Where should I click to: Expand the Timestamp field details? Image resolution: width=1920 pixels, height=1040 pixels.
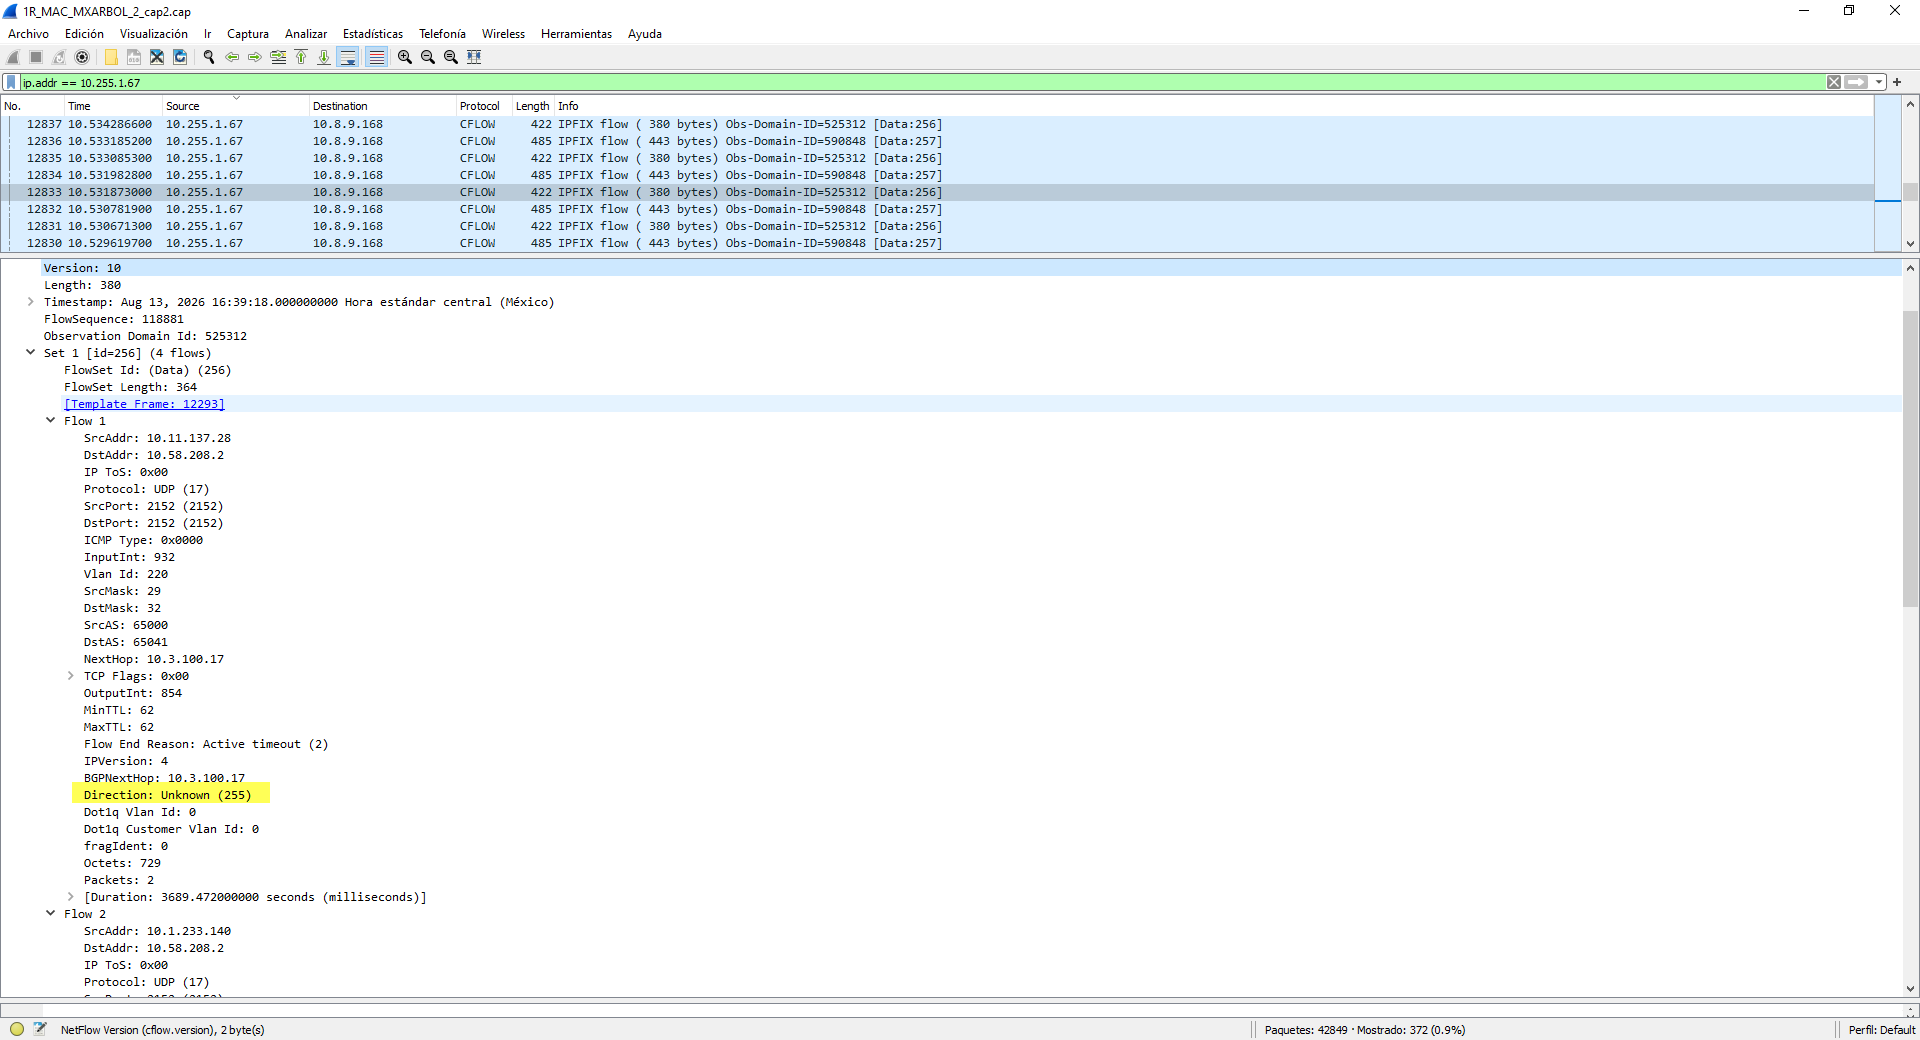click(x=31, y=302)
